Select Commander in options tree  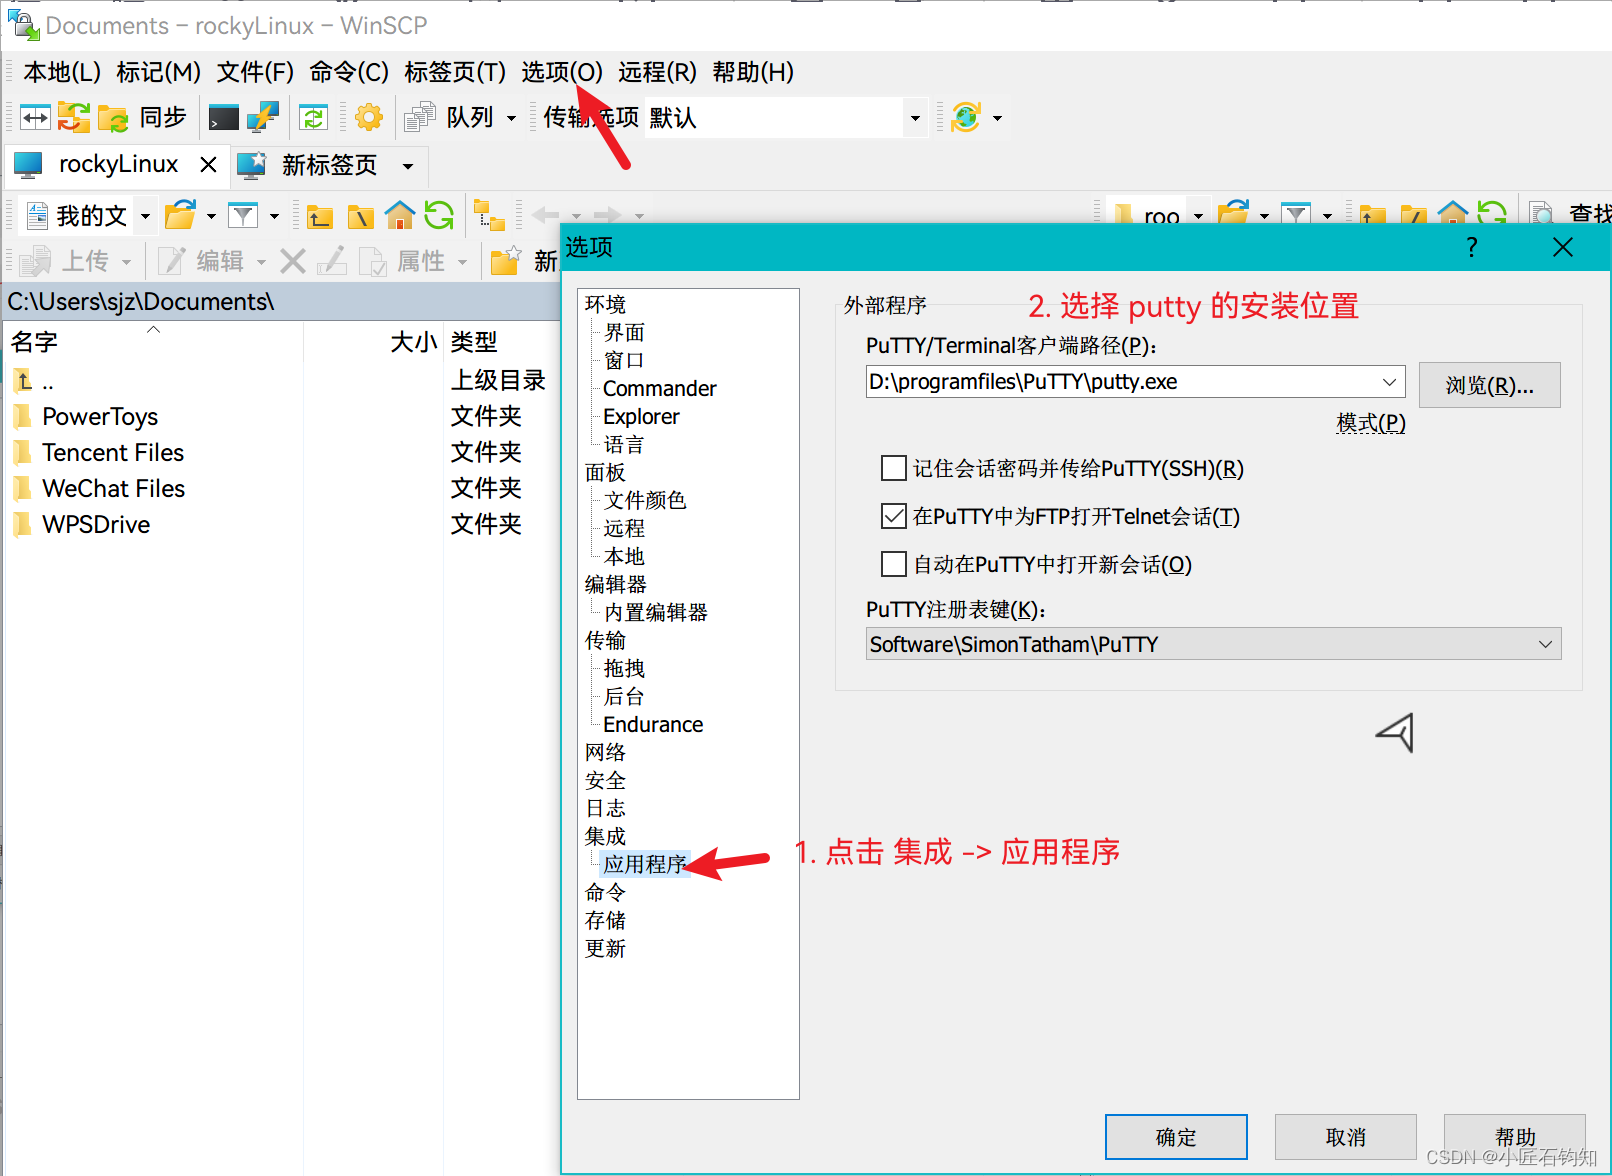(x=660, y=388)
